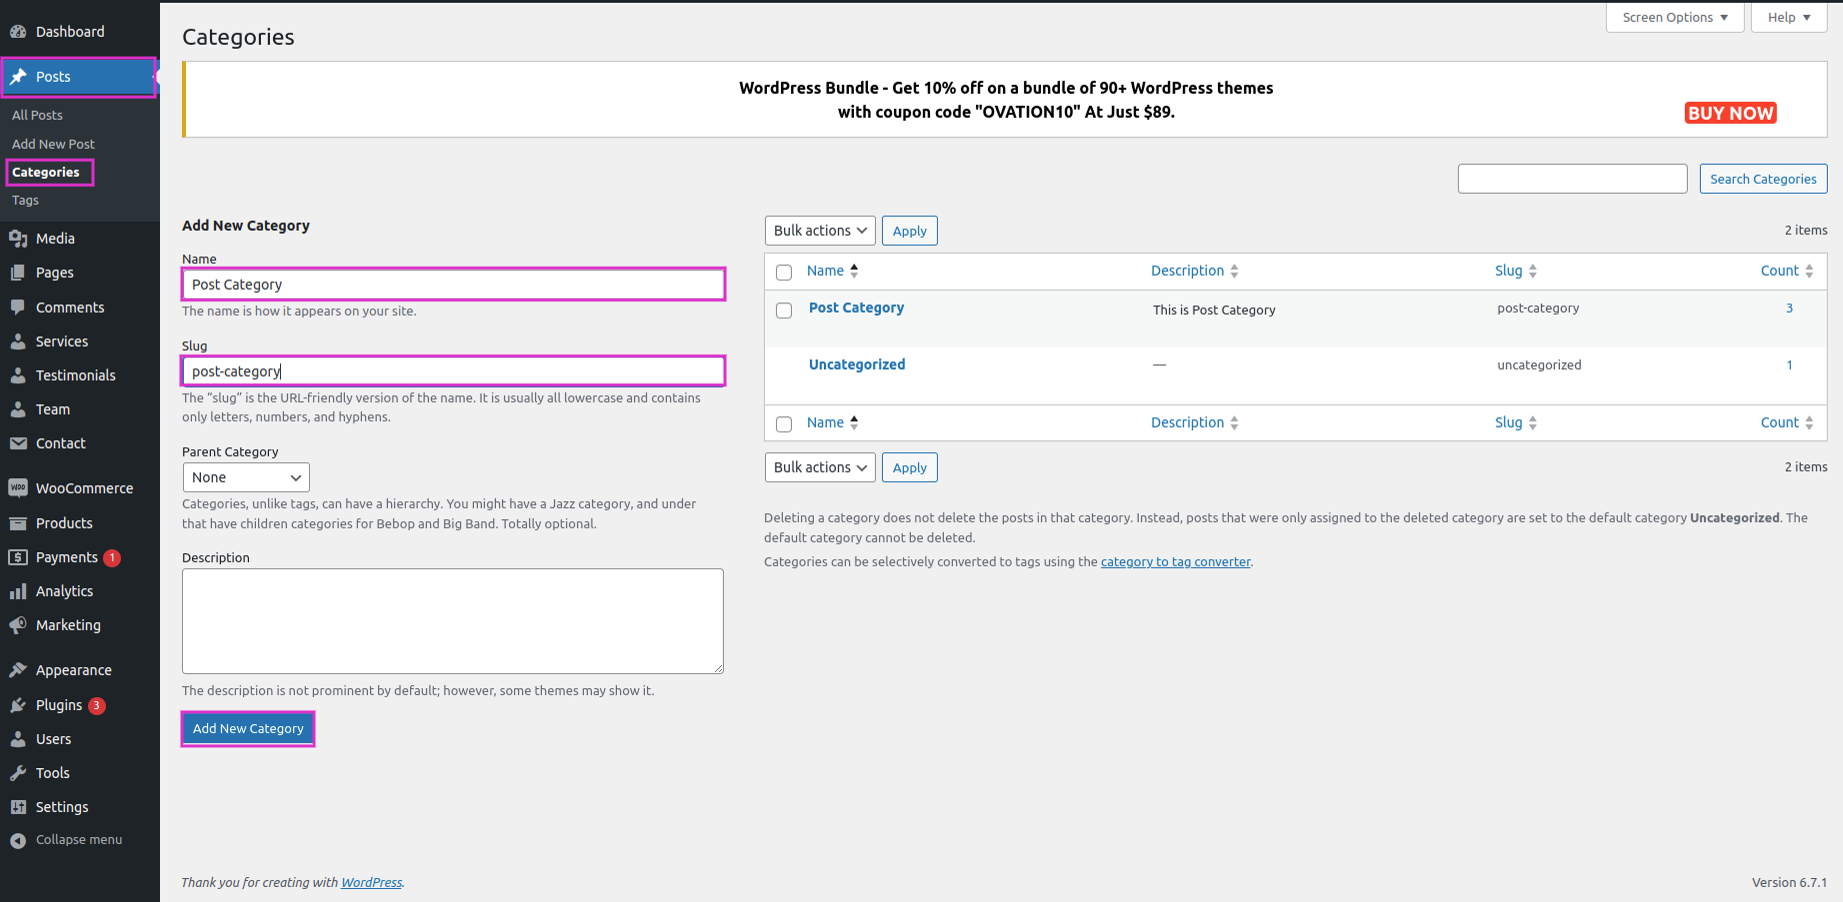Open the top Bulk actions dropdown
Screen dimensions: 1843x902
(x=820, y=231)
